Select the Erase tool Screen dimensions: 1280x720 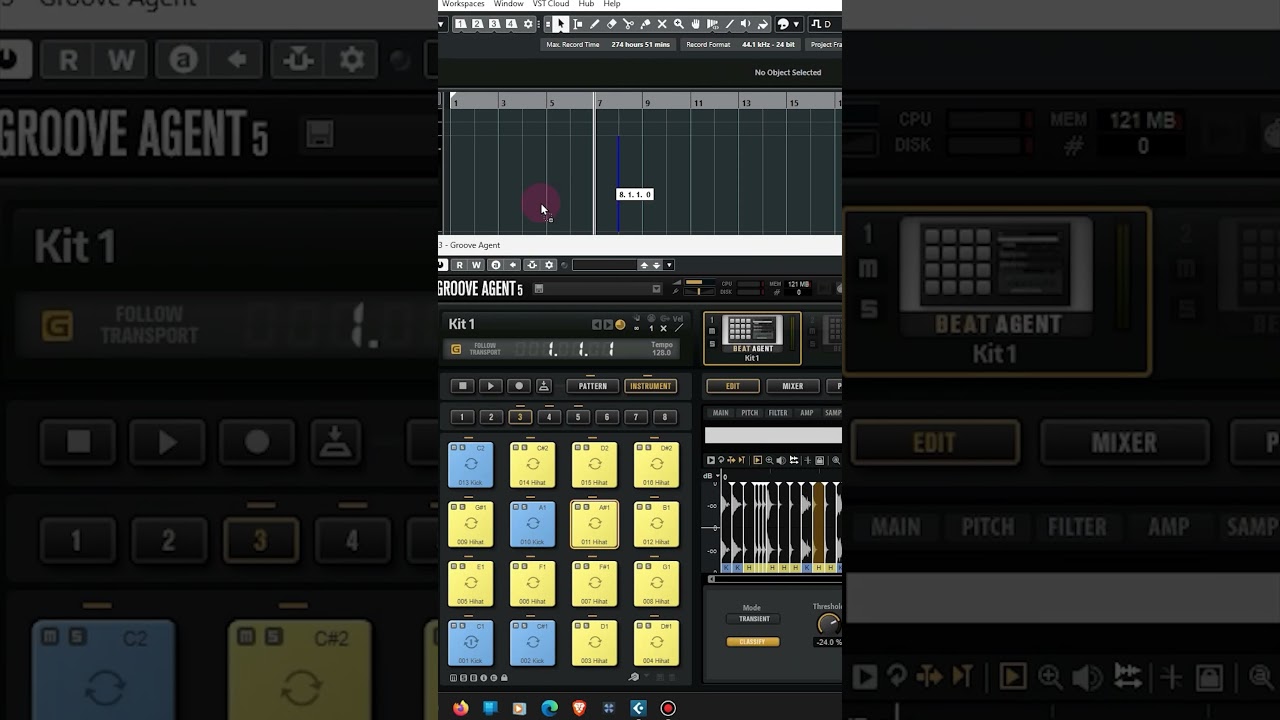[x=611, y=24]
